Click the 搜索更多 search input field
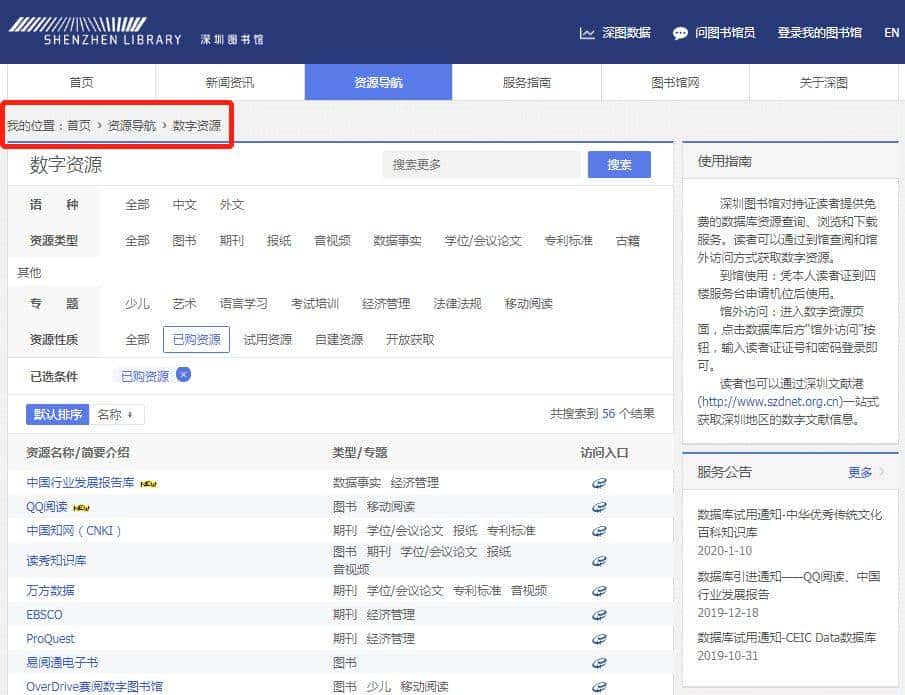 coord(480,164)
